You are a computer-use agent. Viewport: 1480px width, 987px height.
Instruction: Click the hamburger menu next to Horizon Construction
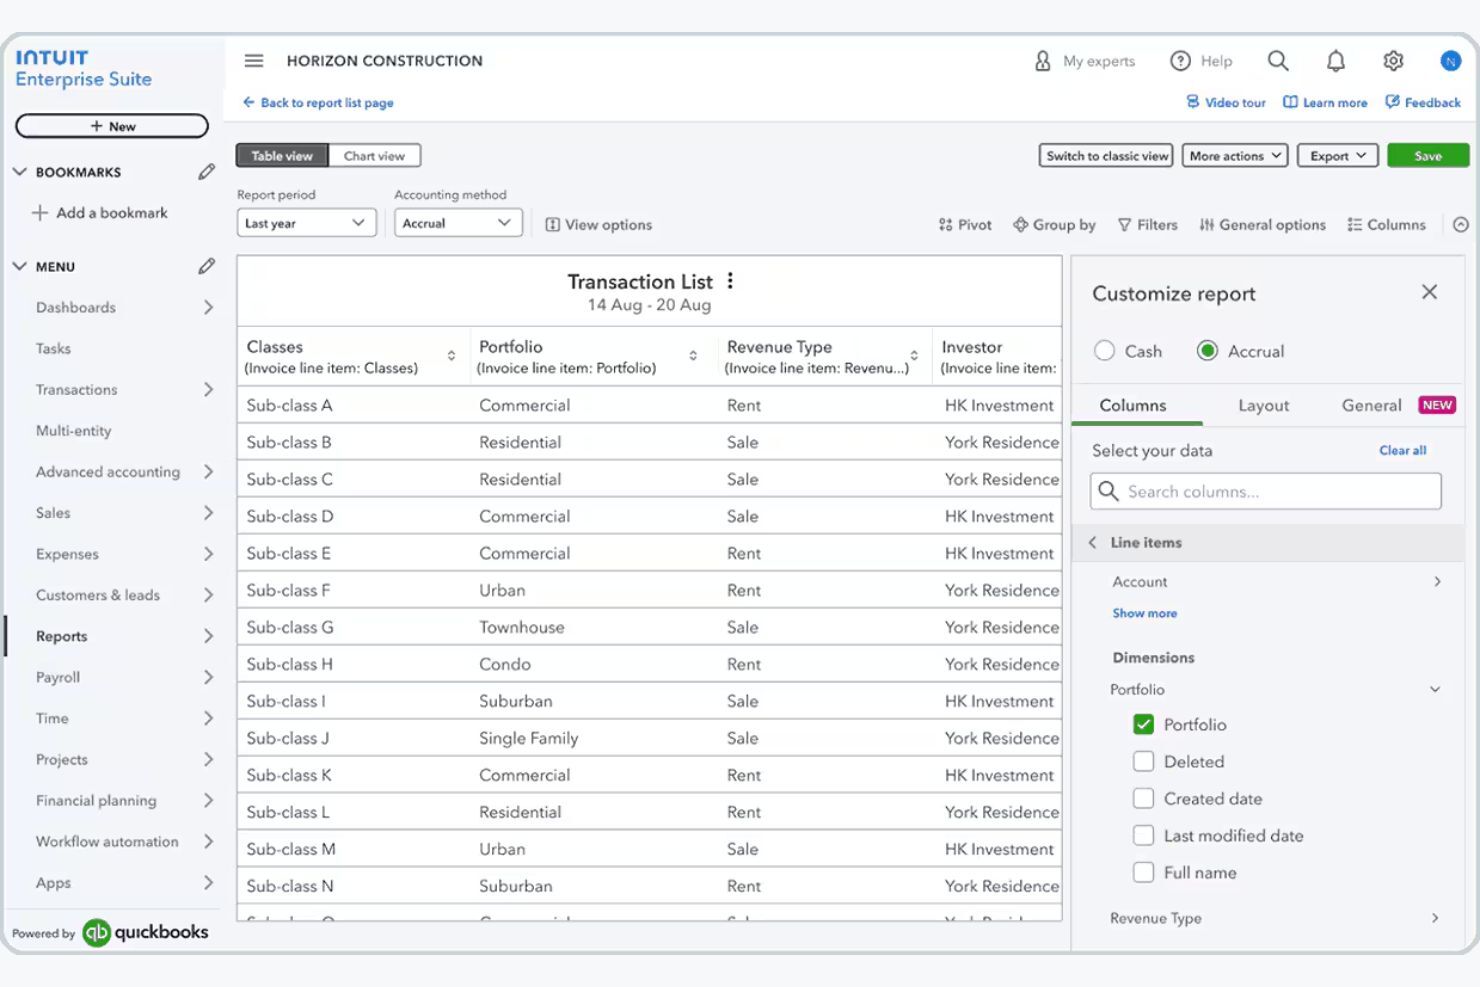[x=253, y=60]
